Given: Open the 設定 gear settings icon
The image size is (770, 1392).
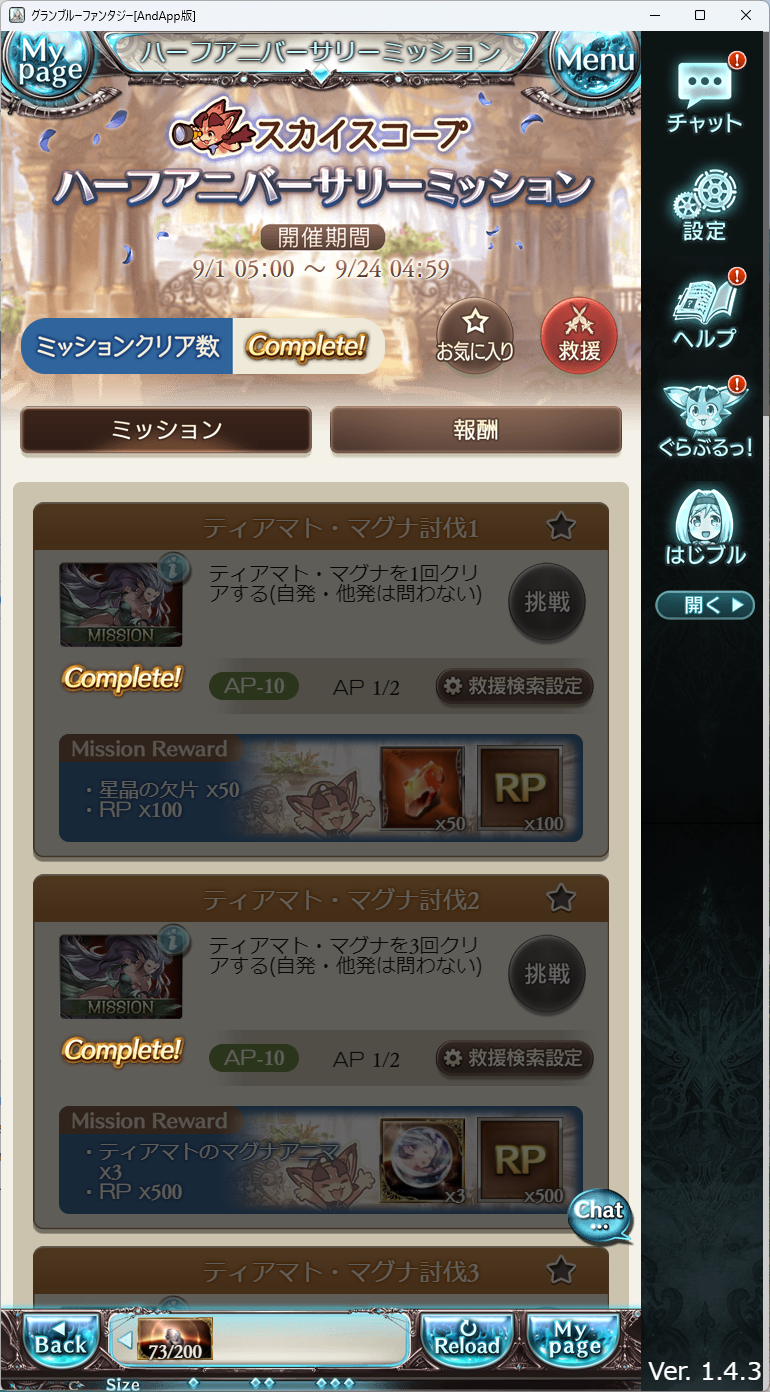Looking at the screenshot, I should tap(705, 204).
